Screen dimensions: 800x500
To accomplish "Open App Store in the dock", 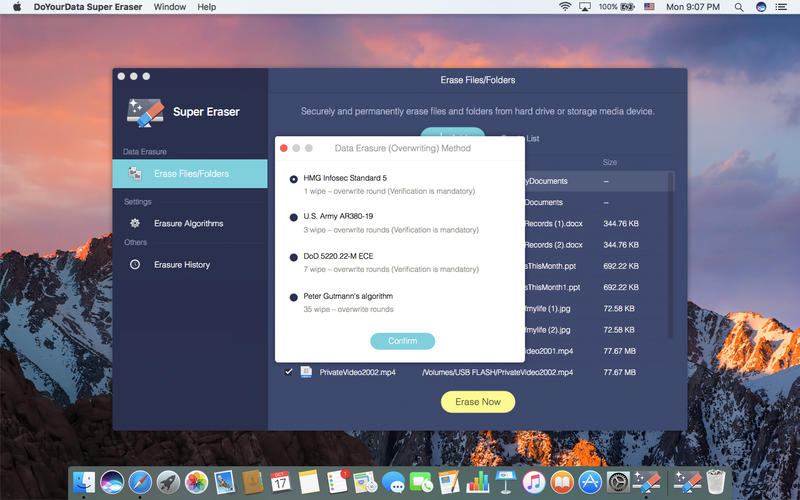I will point(590,482).
